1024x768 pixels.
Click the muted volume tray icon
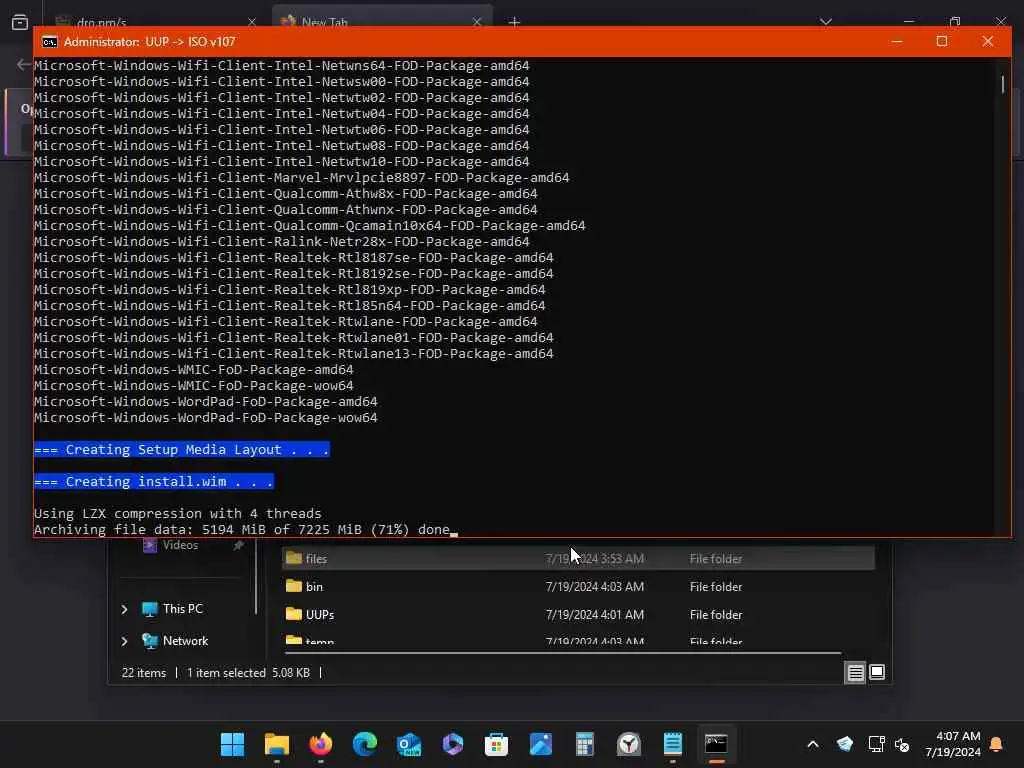(x=902, y=744)
